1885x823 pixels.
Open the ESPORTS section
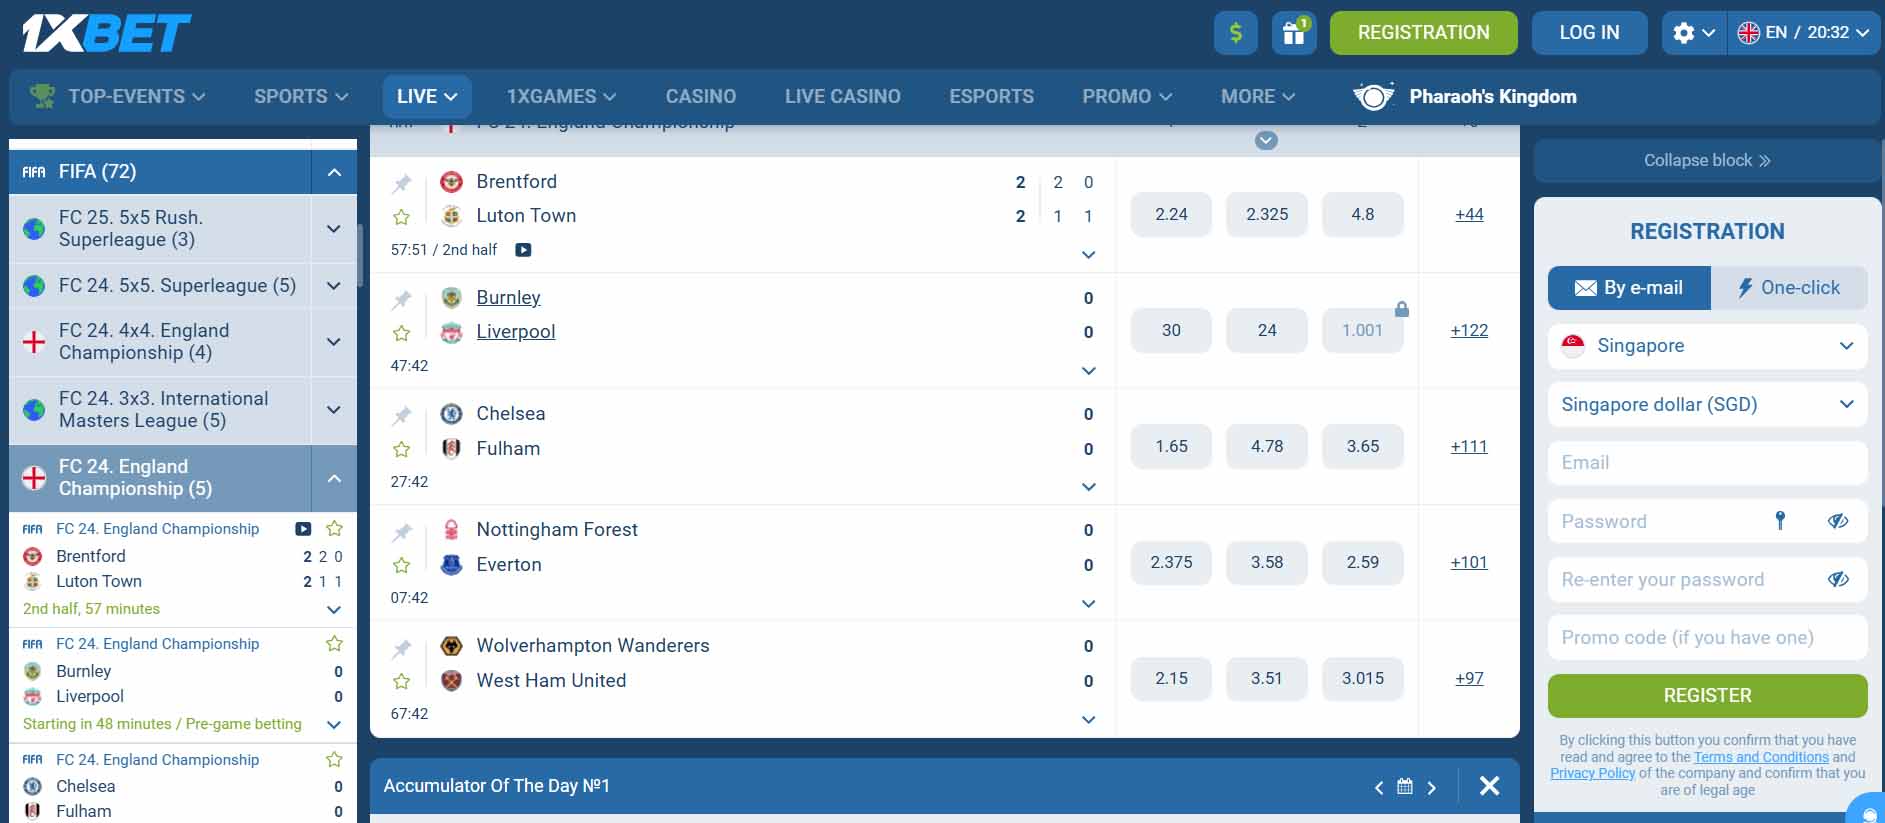[992, 97]
